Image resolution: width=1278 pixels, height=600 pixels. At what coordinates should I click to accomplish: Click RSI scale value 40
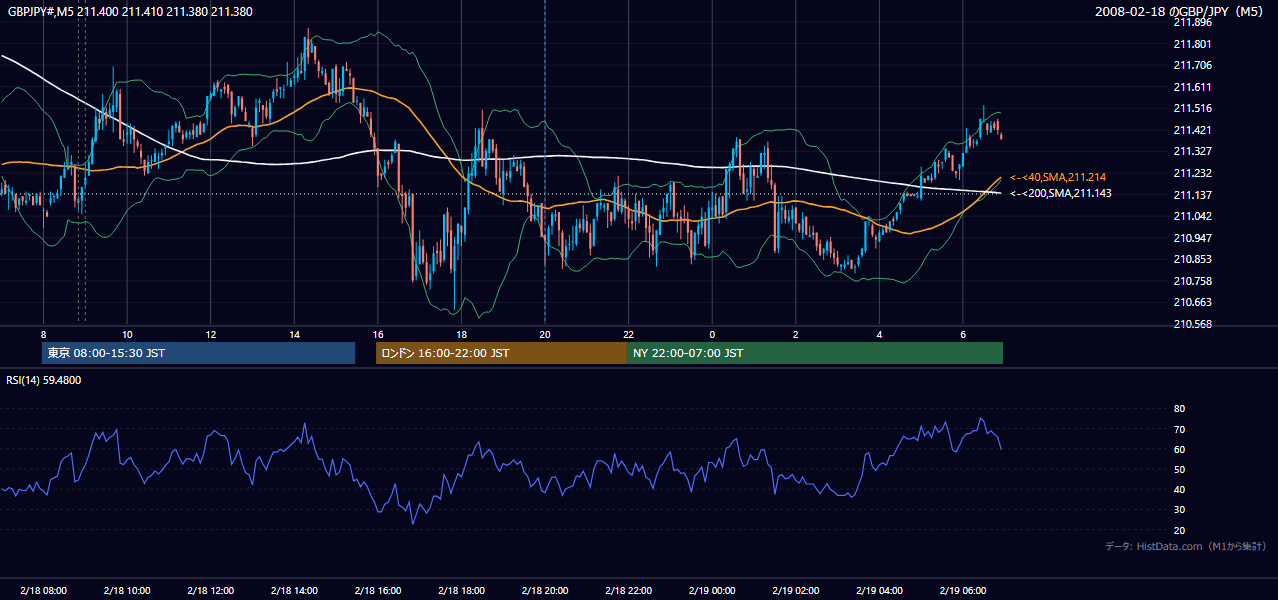(x=1179, y=489)
